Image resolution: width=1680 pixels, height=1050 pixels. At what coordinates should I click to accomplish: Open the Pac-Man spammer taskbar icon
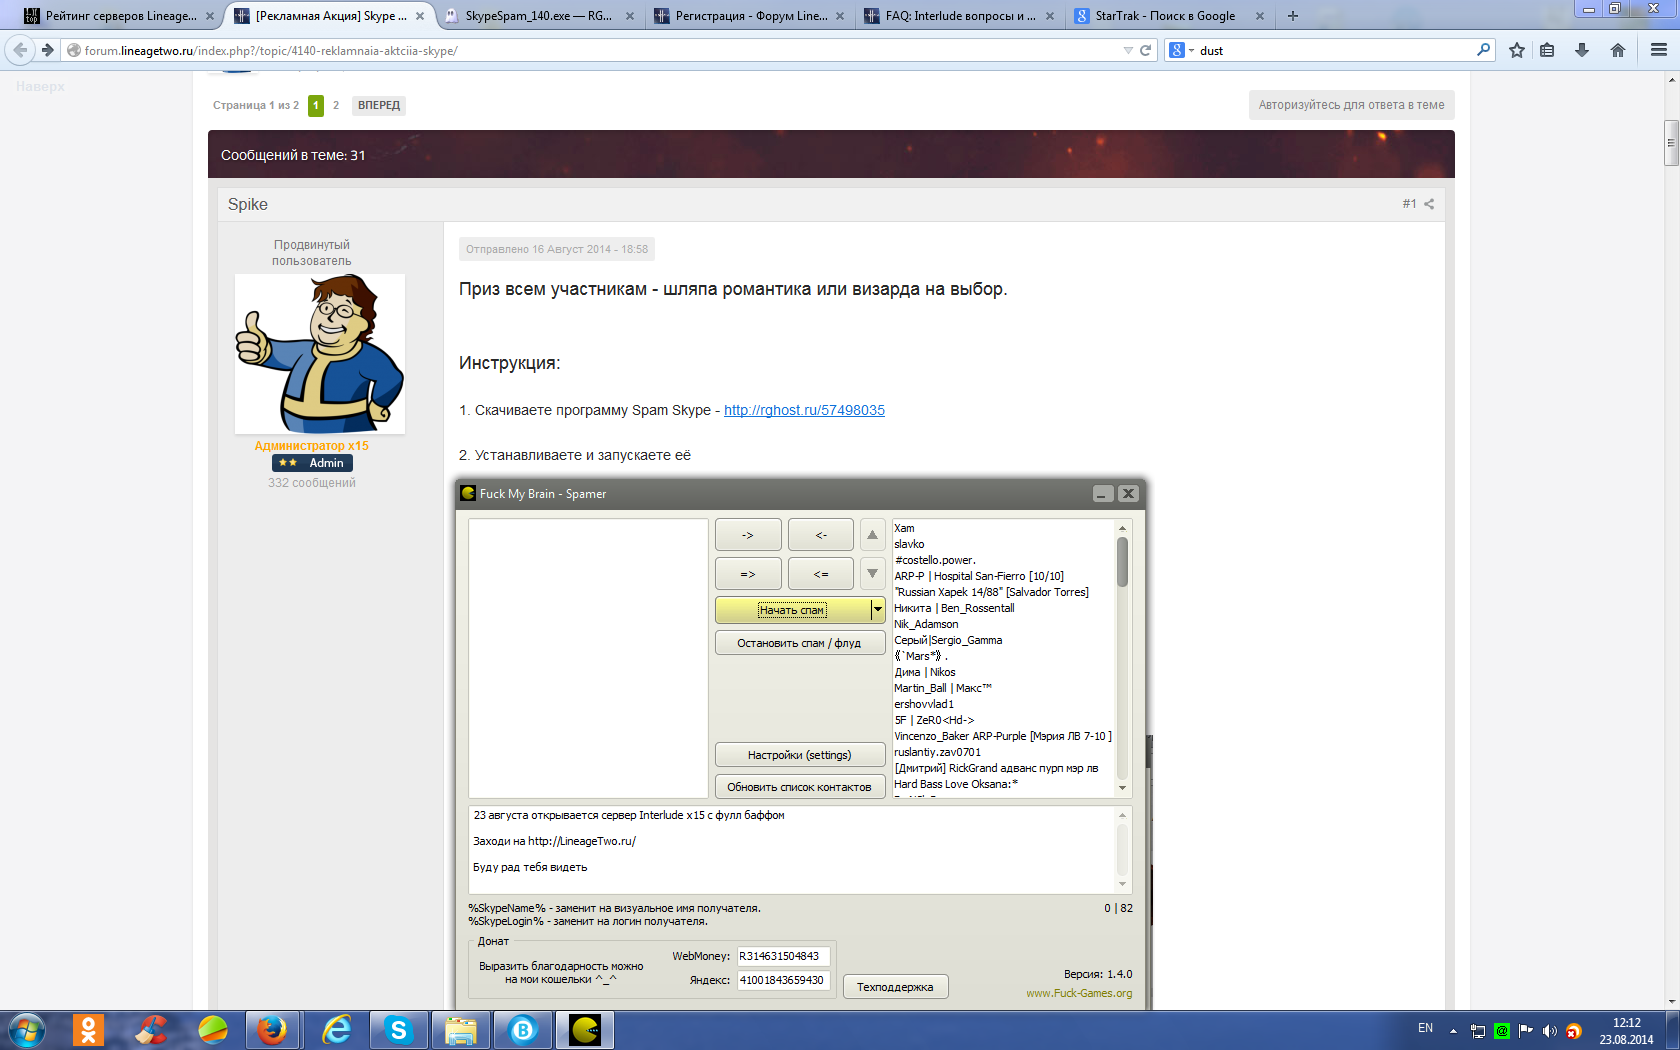(x=585, y=1030)
